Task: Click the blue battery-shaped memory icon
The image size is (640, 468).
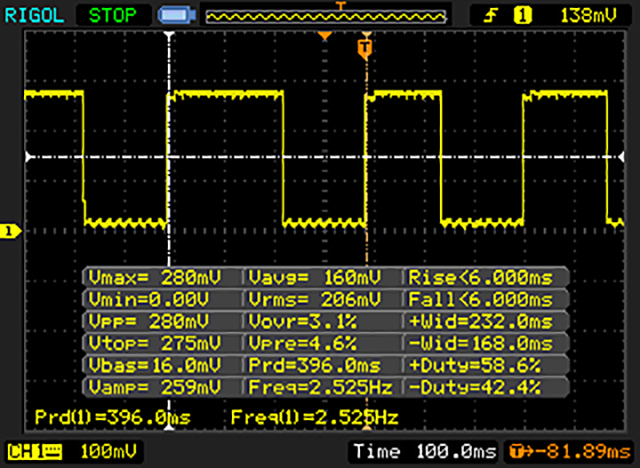Action: (176, 14)
